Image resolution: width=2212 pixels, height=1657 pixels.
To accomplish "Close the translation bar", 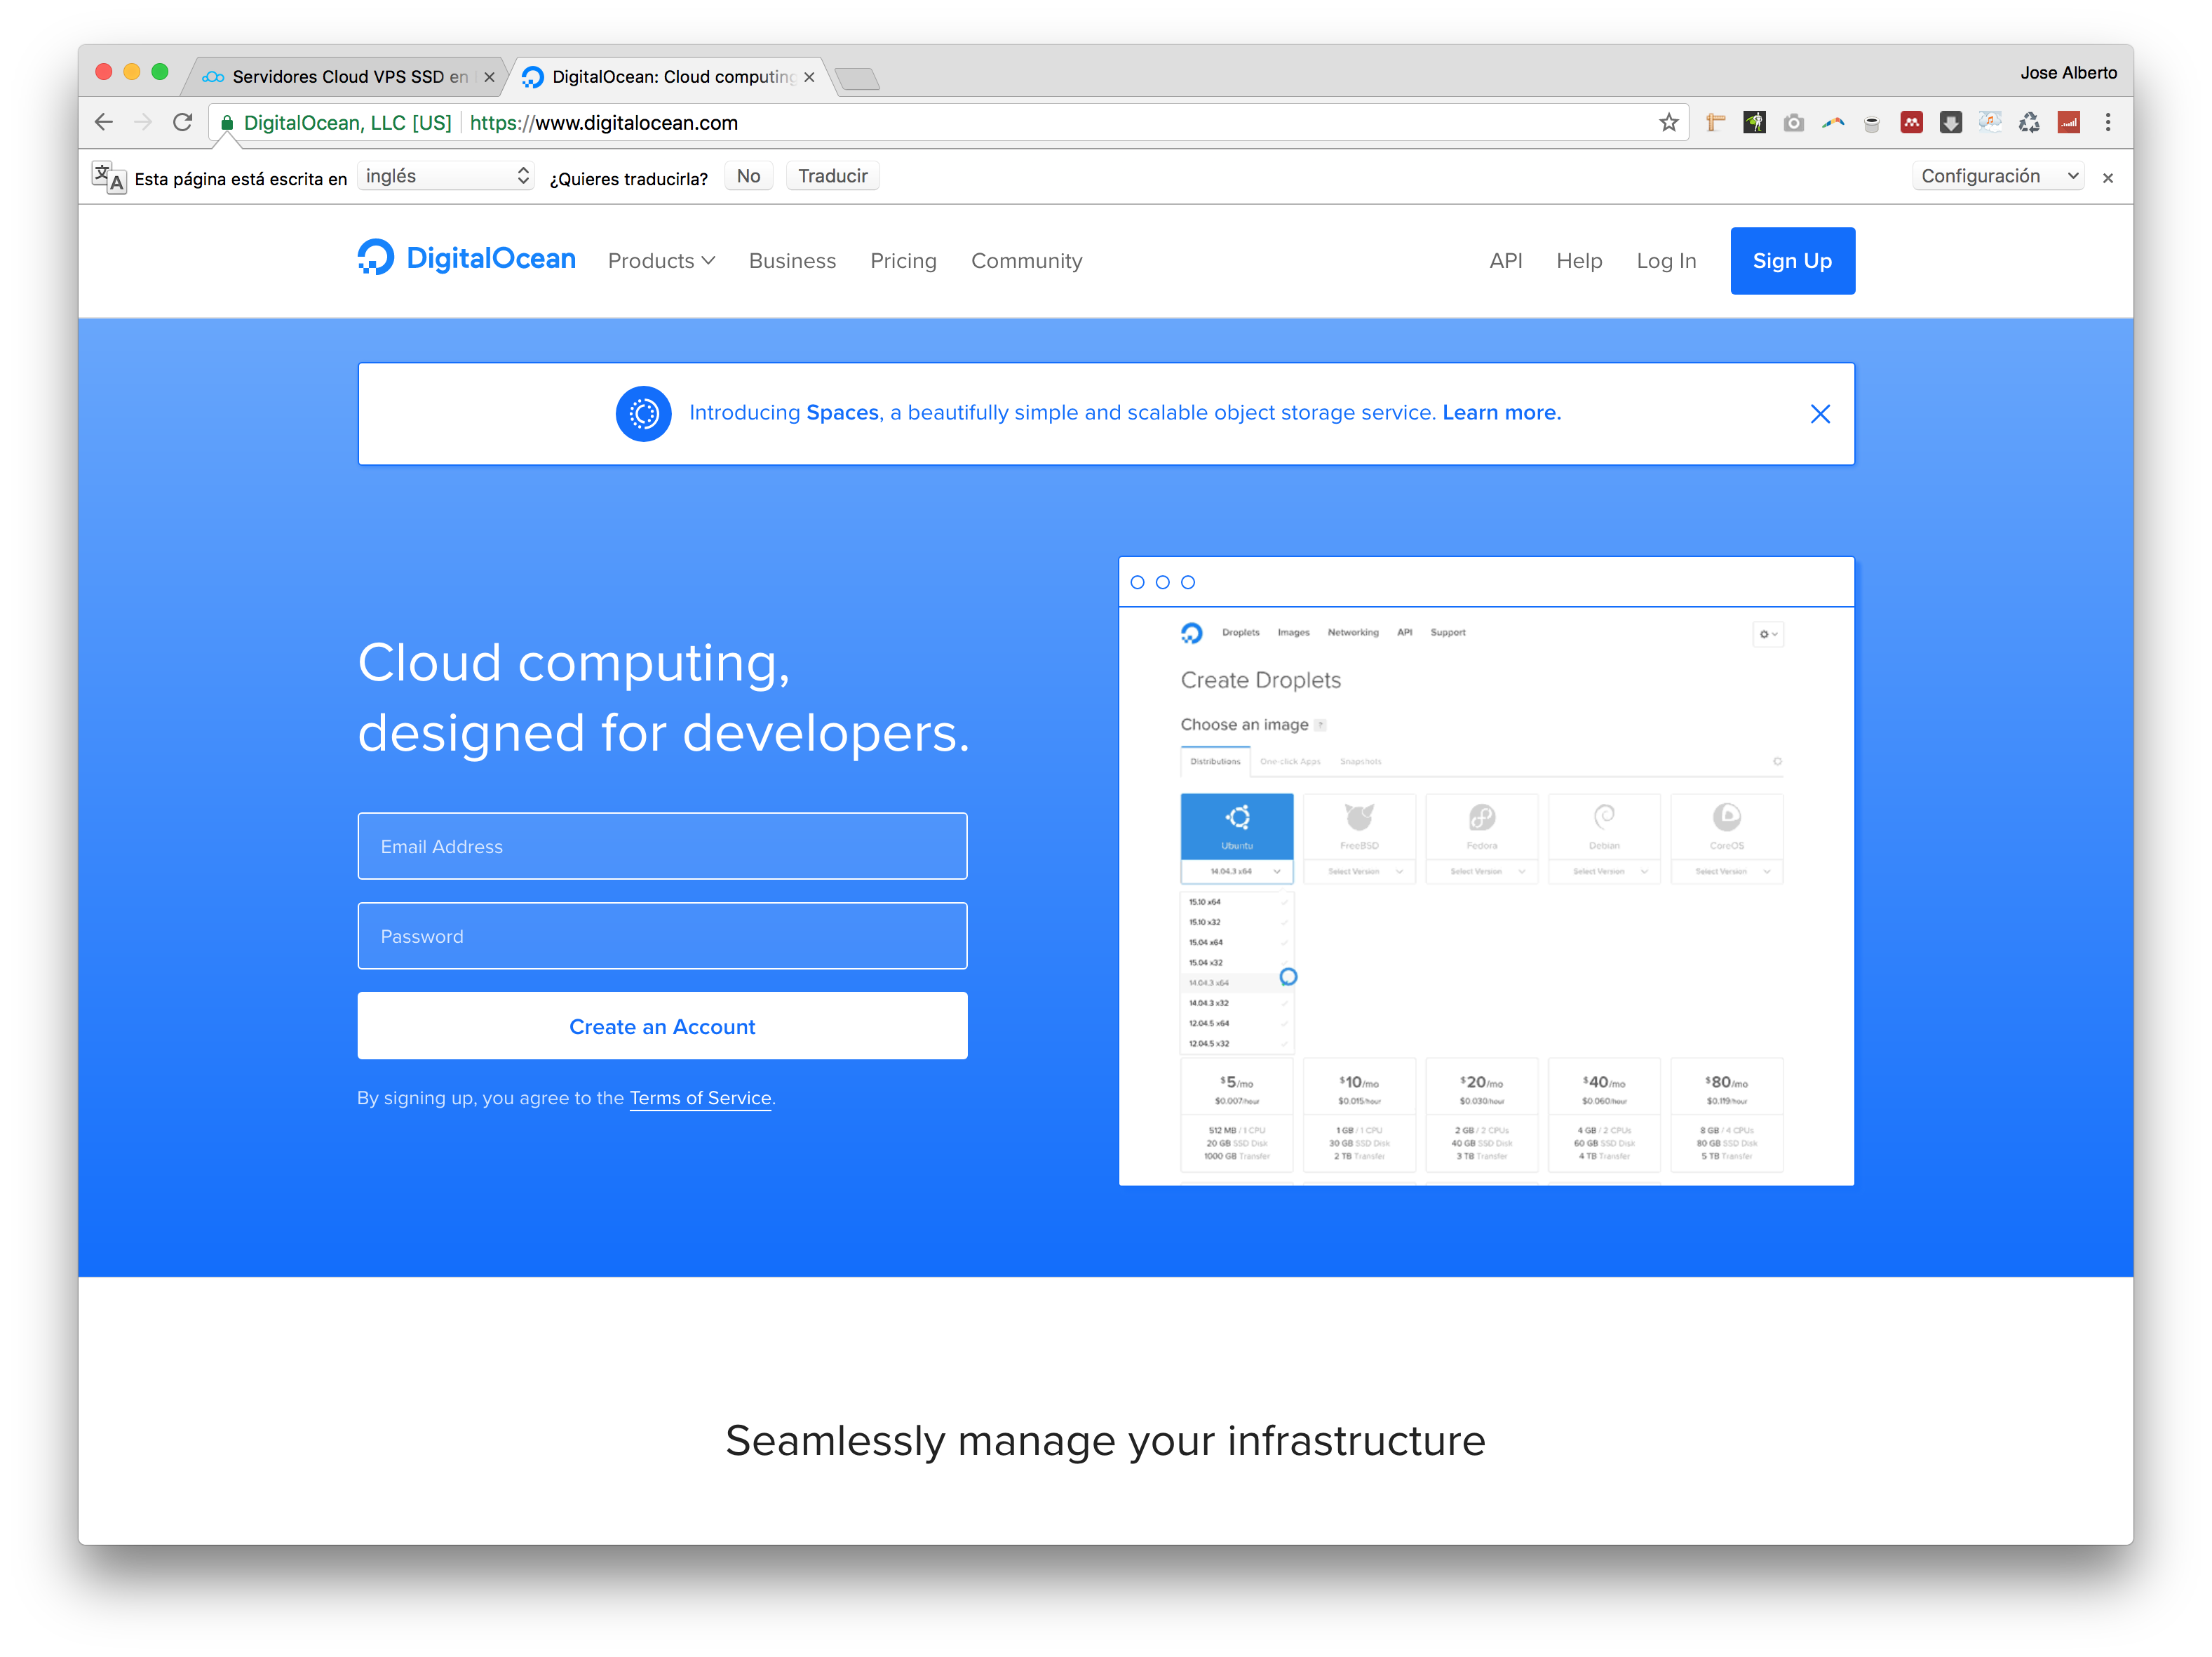I will [x=2108, y=178].
